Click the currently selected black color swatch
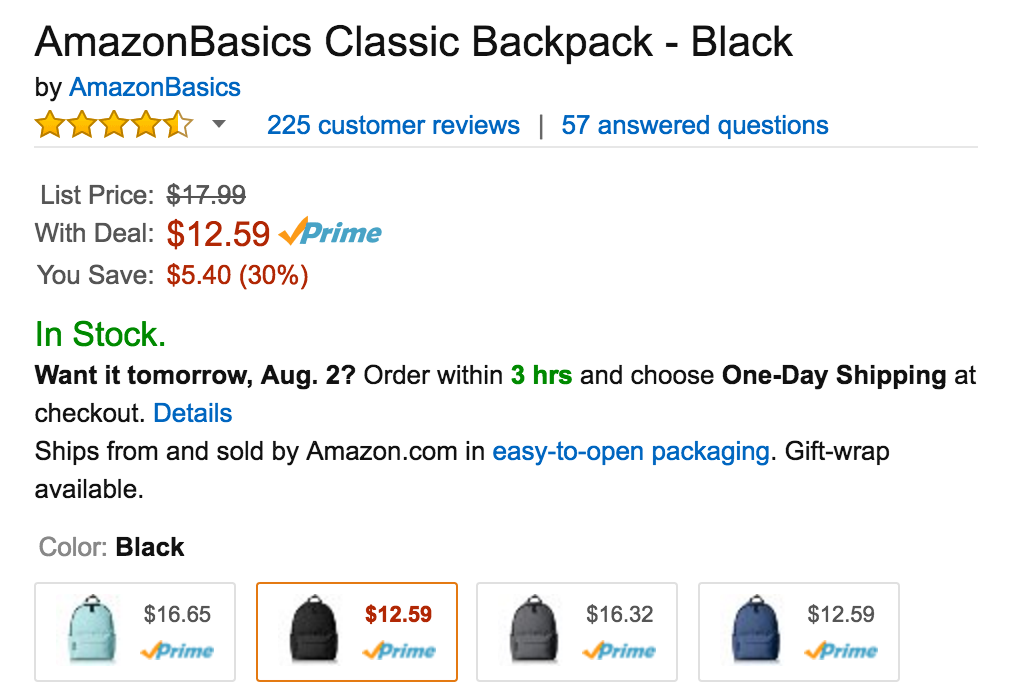This screenshot has height=692, width=1010. pos(356,631)
